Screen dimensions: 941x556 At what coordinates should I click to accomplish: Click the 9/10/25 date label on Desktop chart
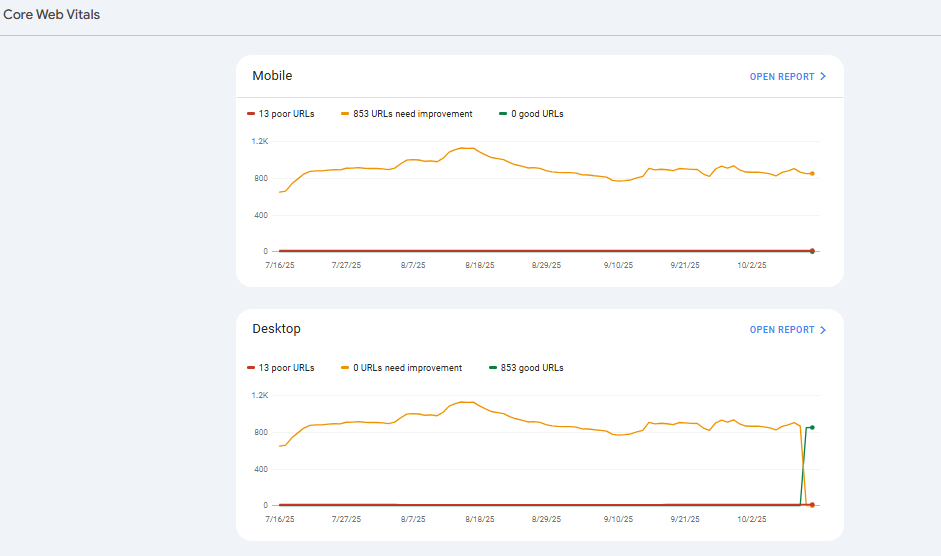[x=618, y=520]
